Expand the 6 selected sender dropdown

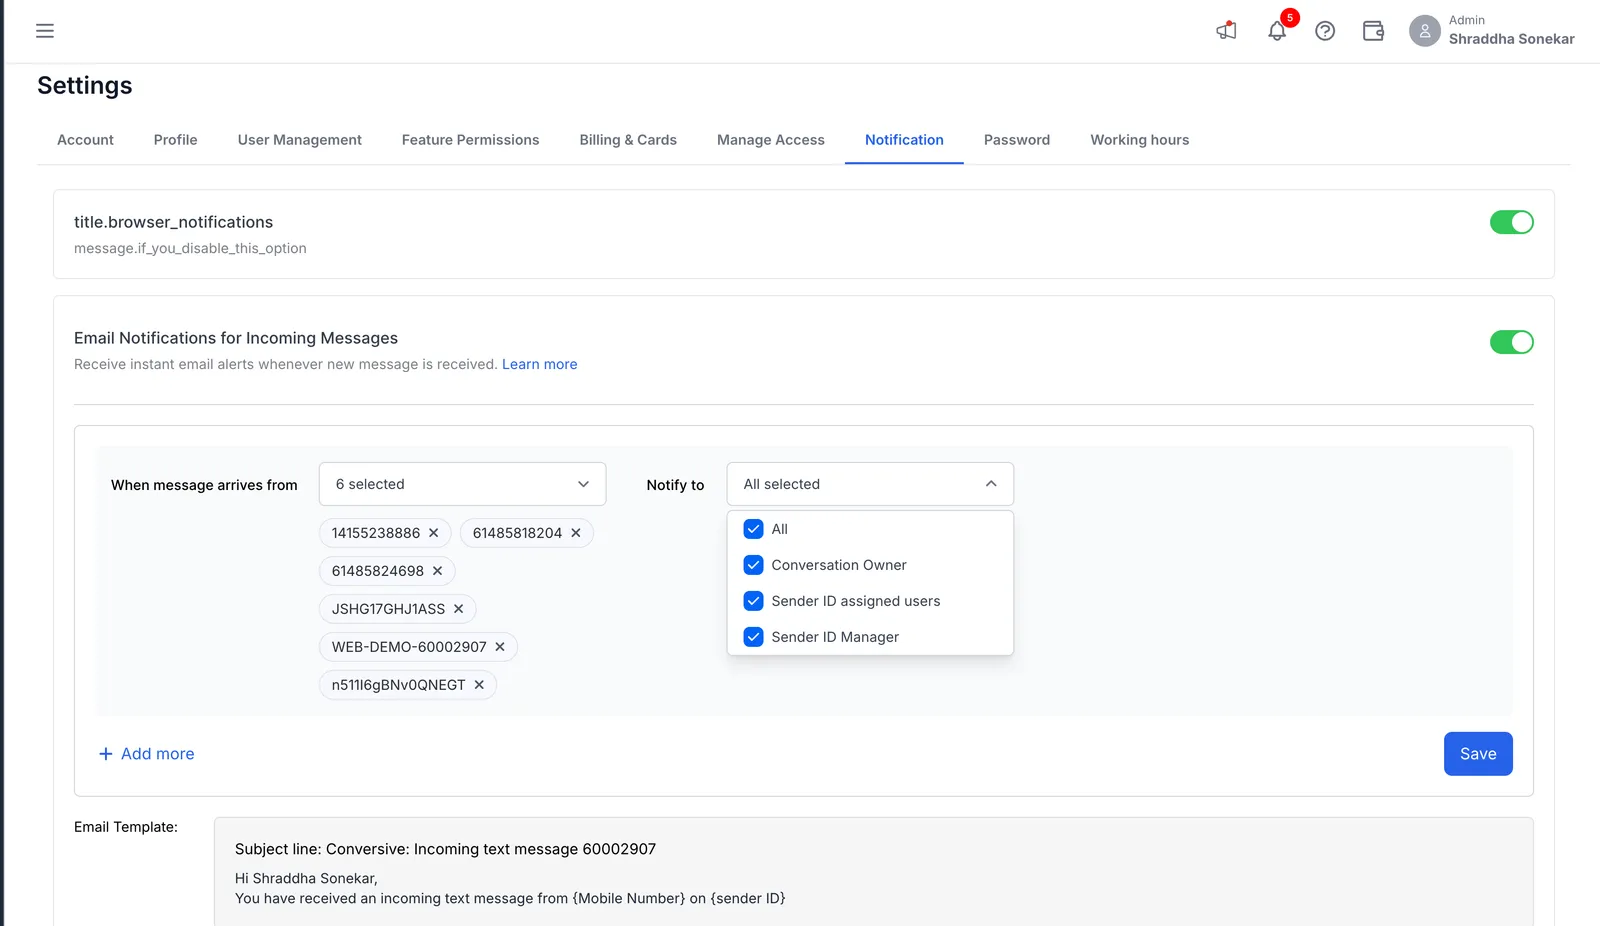[462, 484]
